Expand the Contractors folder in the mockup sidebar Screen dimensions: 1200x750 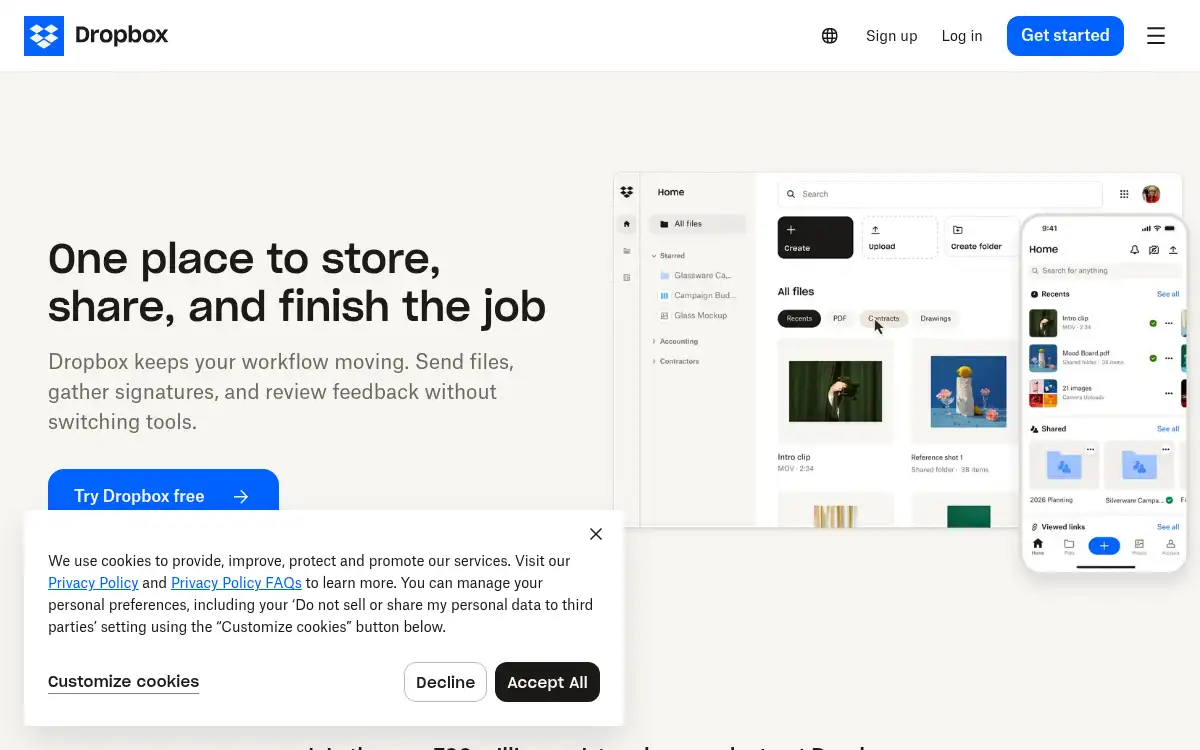654,361
